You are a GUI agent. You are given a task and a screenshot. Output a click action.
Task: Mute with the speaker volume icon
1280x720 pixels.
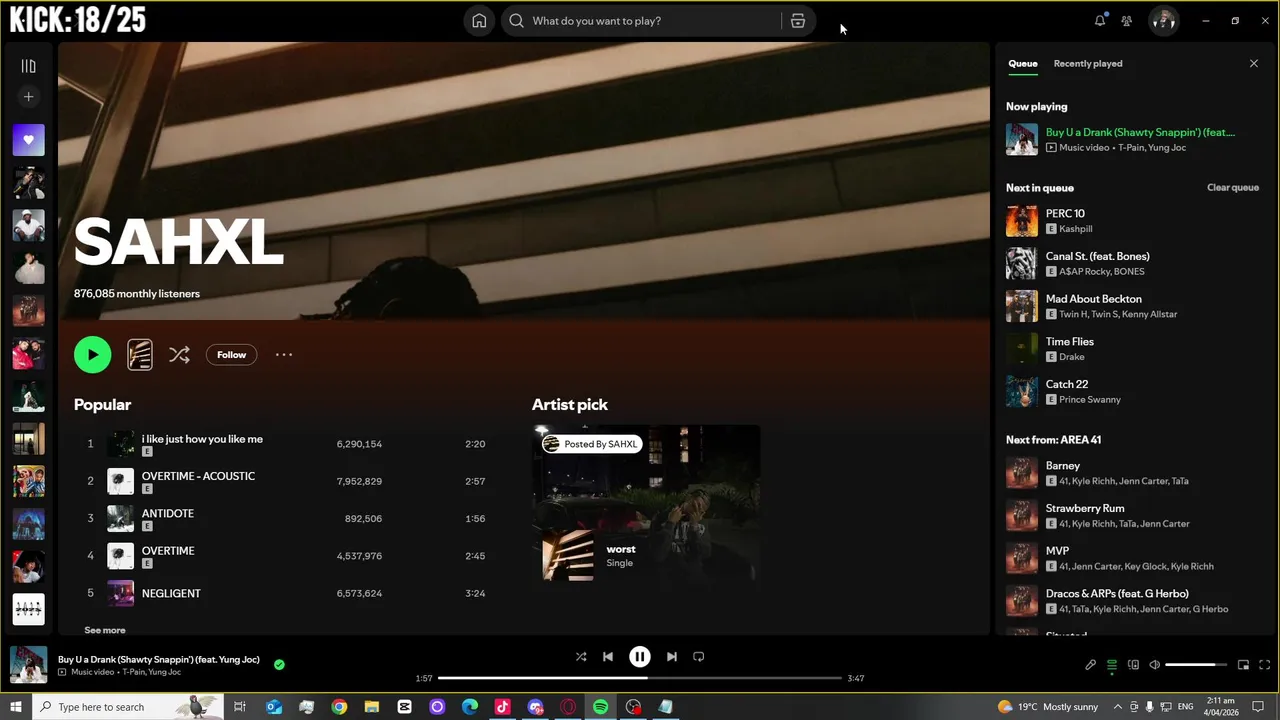pos(1154,665)
